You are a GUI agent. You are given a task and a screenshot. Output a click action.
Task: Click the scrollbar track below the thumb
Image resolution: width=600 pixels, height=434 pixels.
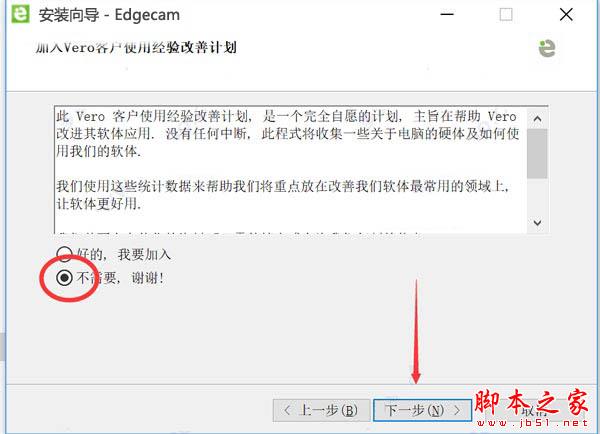point(537,196)
